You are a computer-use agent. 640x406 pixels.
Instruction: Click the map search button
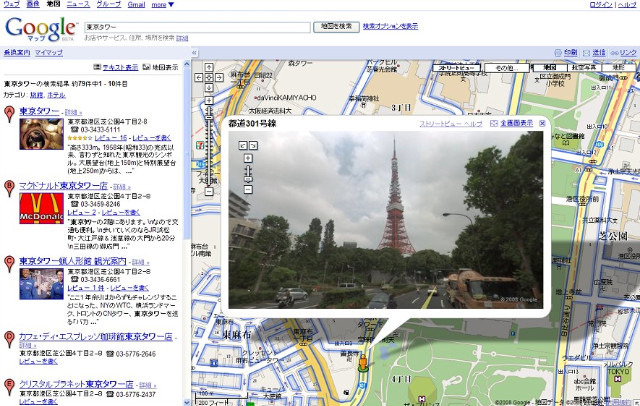pyautogui.click(x=336, y=27)
